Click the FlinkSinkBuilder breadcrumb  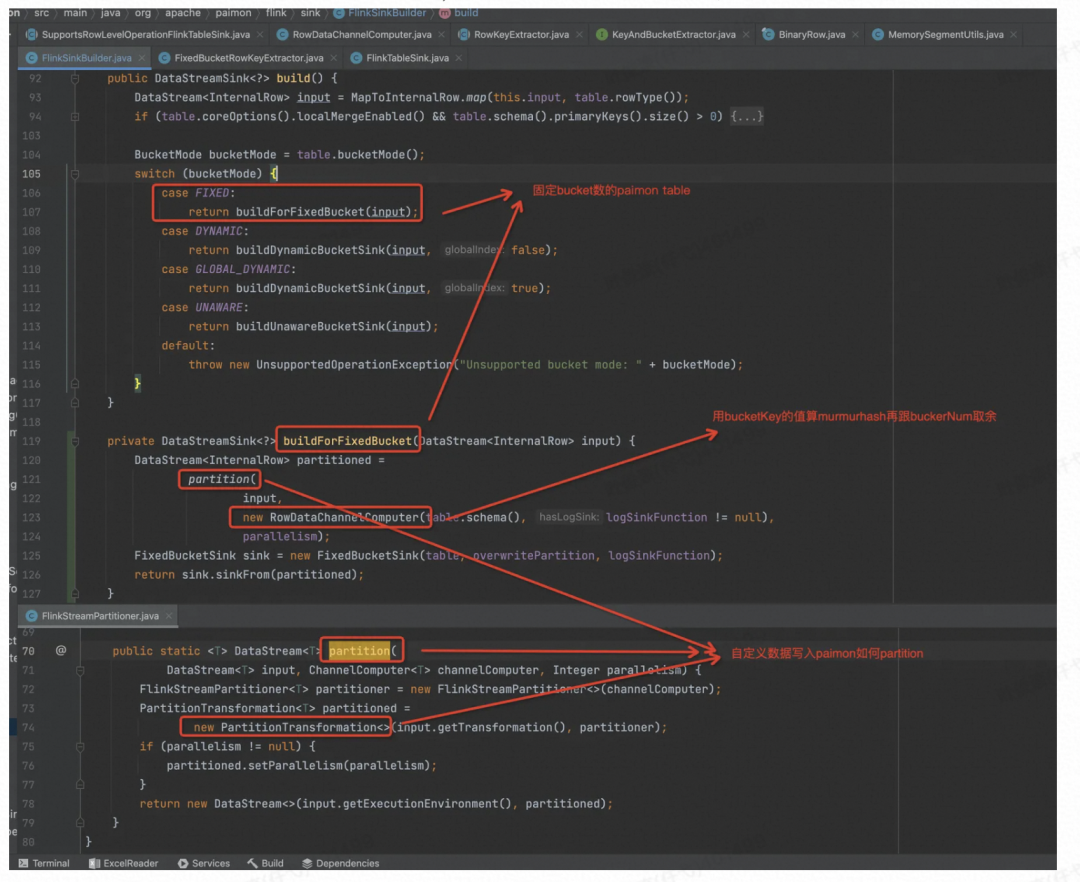point(387,13)
